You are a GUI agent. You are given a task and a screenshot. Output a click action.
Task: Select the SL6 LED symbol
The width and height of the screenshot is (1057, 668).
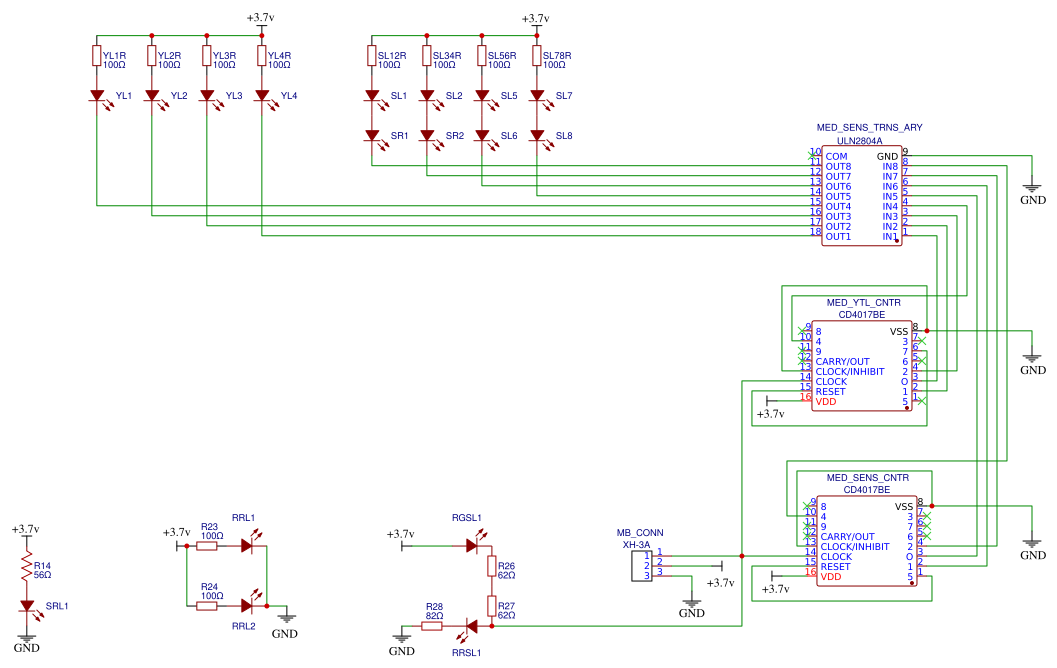pos(482,136)
